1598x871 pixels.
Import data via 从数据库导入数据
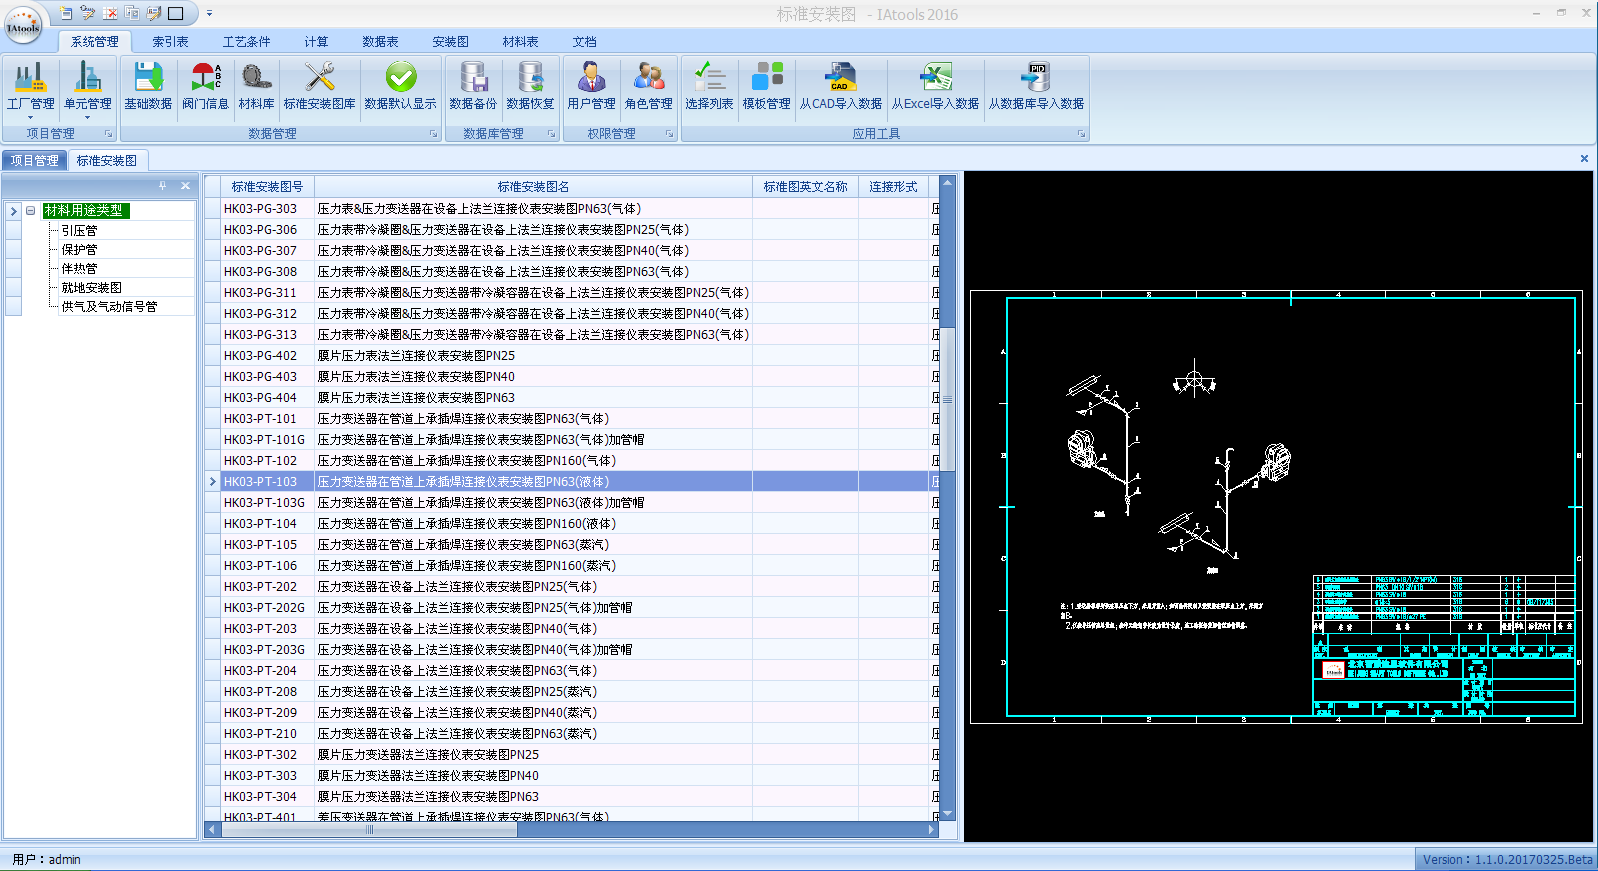tap(1036, 86)
